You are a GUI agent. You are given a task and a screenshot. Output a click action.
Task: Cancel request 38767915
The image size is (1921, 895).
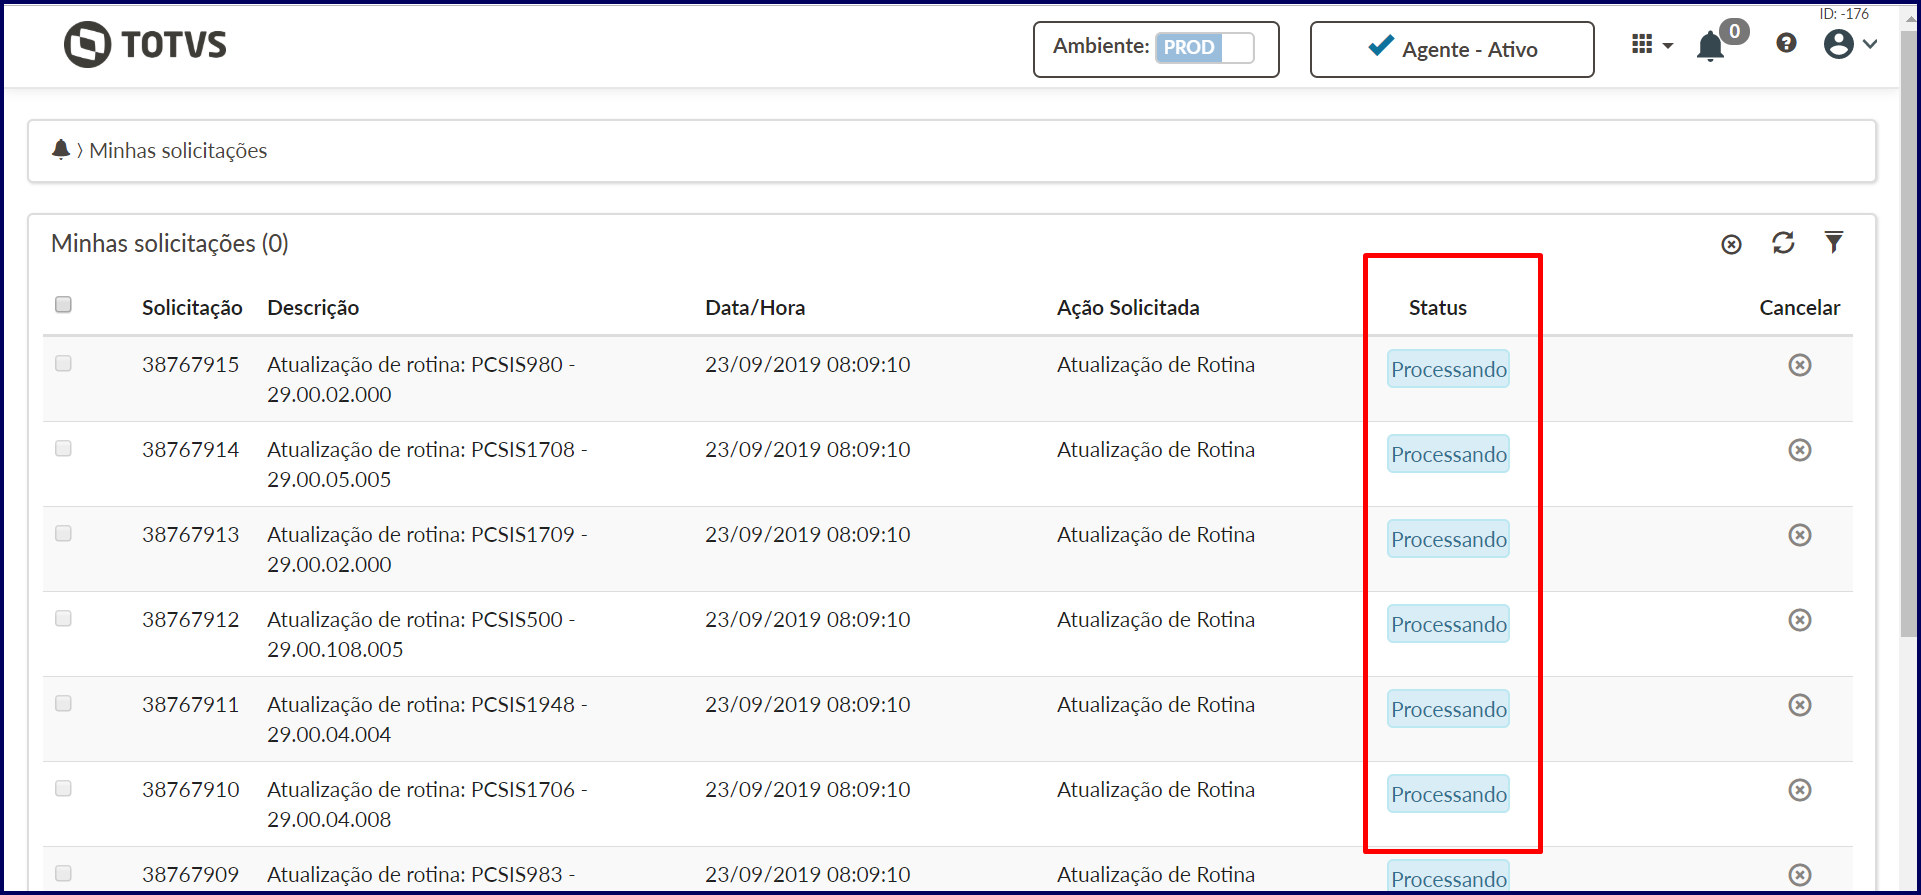click(x=1800, y=365)
